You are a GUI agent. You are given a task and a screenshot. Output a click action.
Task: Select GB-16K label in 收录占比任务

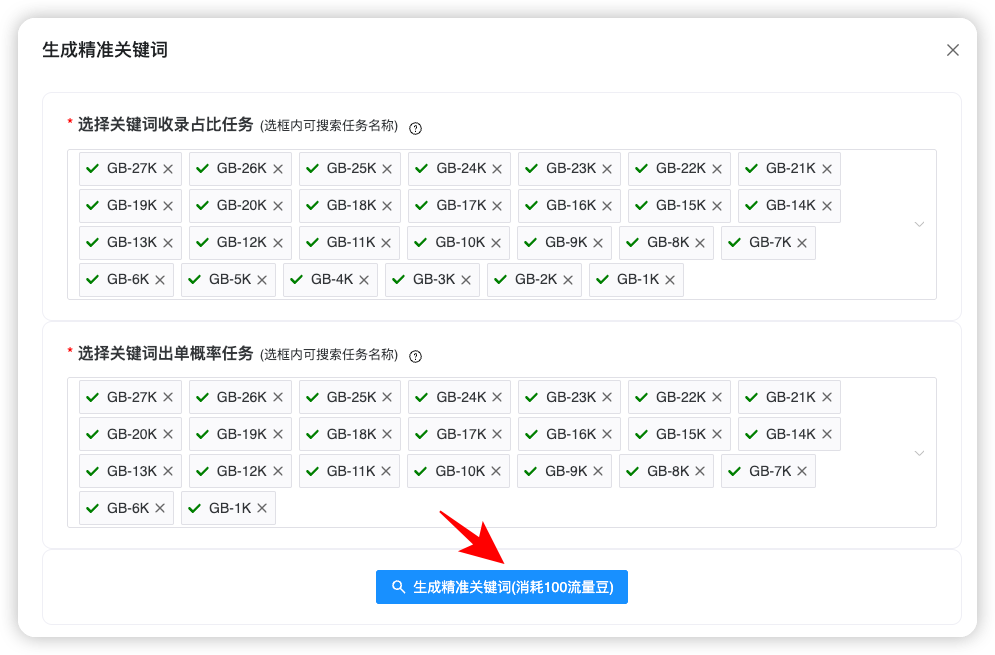click(x=571, y=205)
